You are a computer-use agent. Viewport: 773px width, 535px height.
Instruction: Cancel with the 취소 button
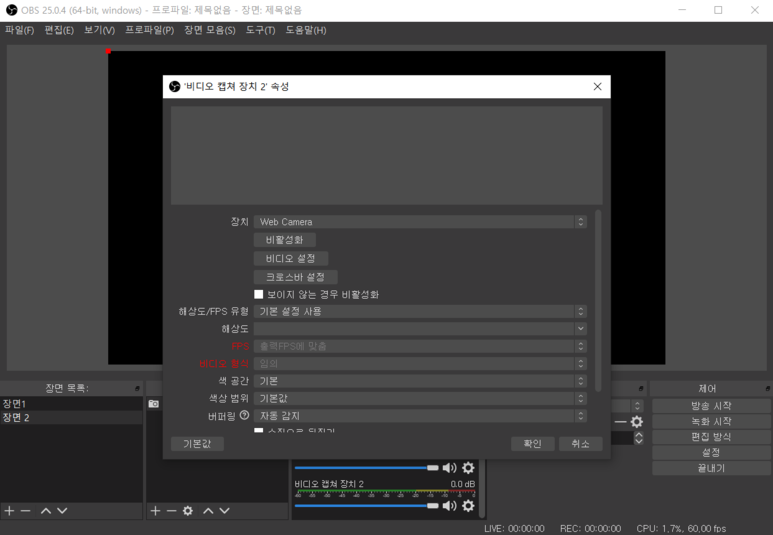tap(580, 444)
